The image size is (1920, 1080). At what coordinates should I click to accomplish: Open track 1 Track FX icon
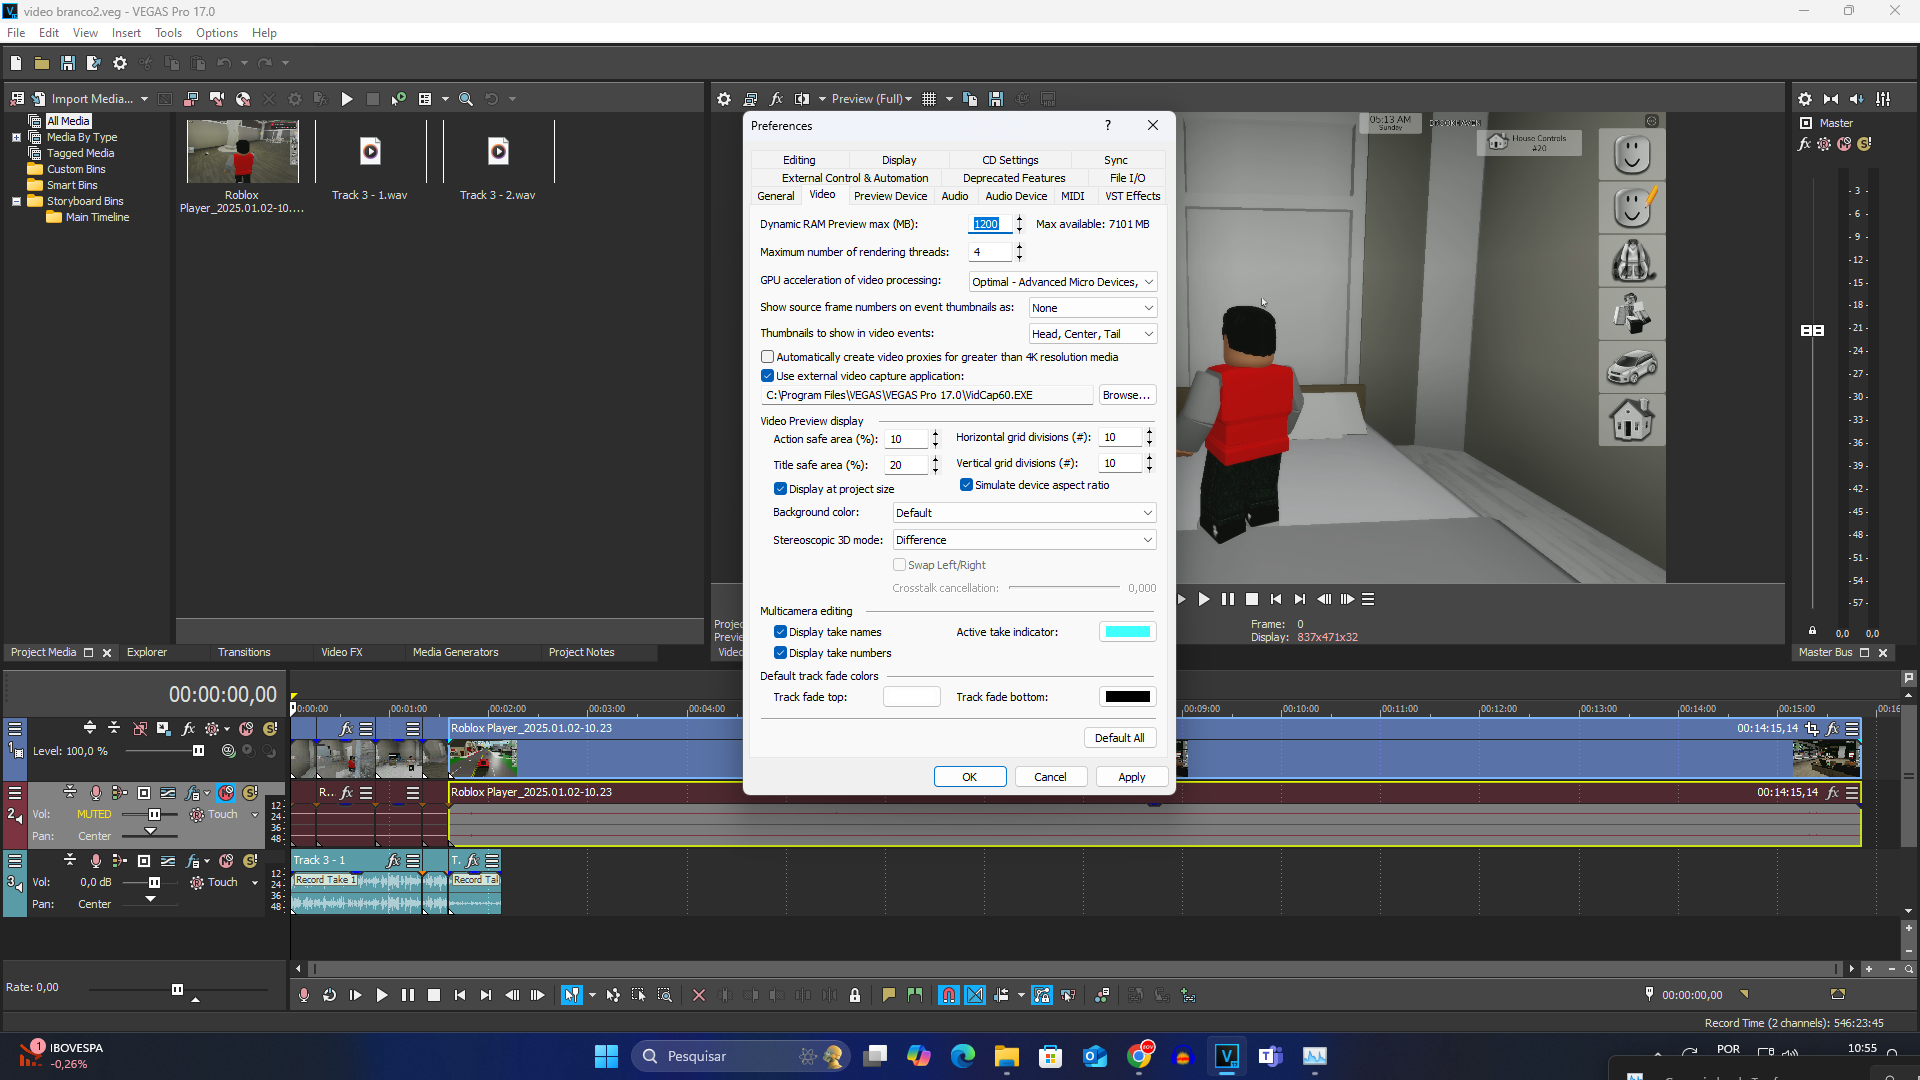pos(188,729)
